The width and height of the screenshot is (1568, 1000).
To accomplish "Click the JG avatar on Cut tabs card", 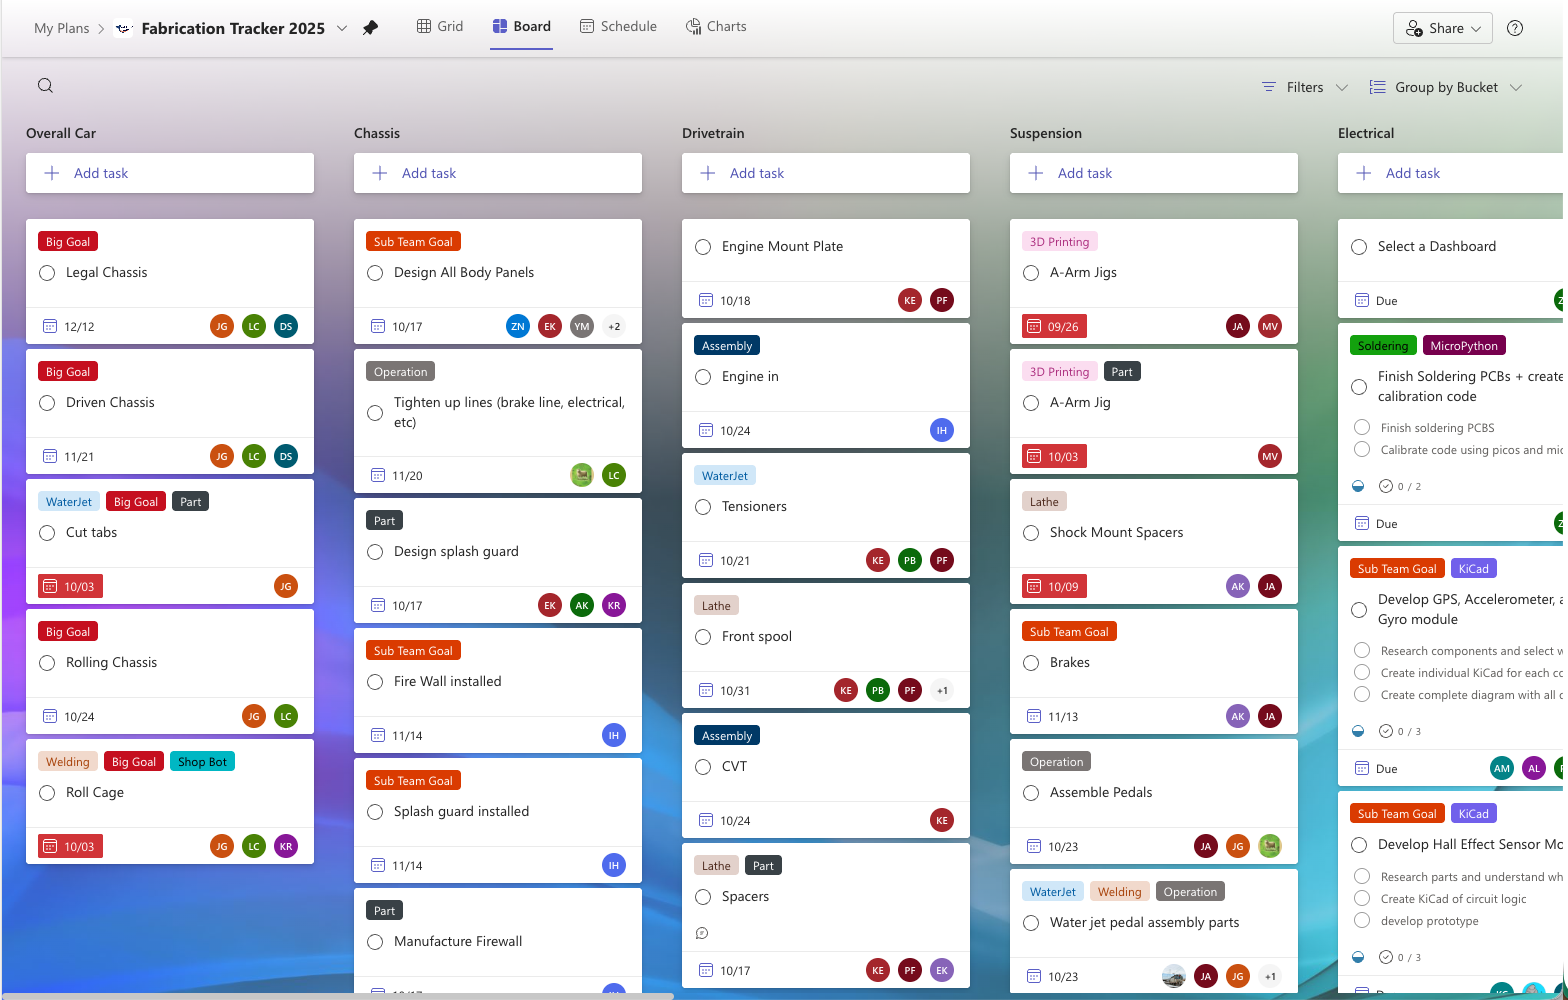I will 285,586.
